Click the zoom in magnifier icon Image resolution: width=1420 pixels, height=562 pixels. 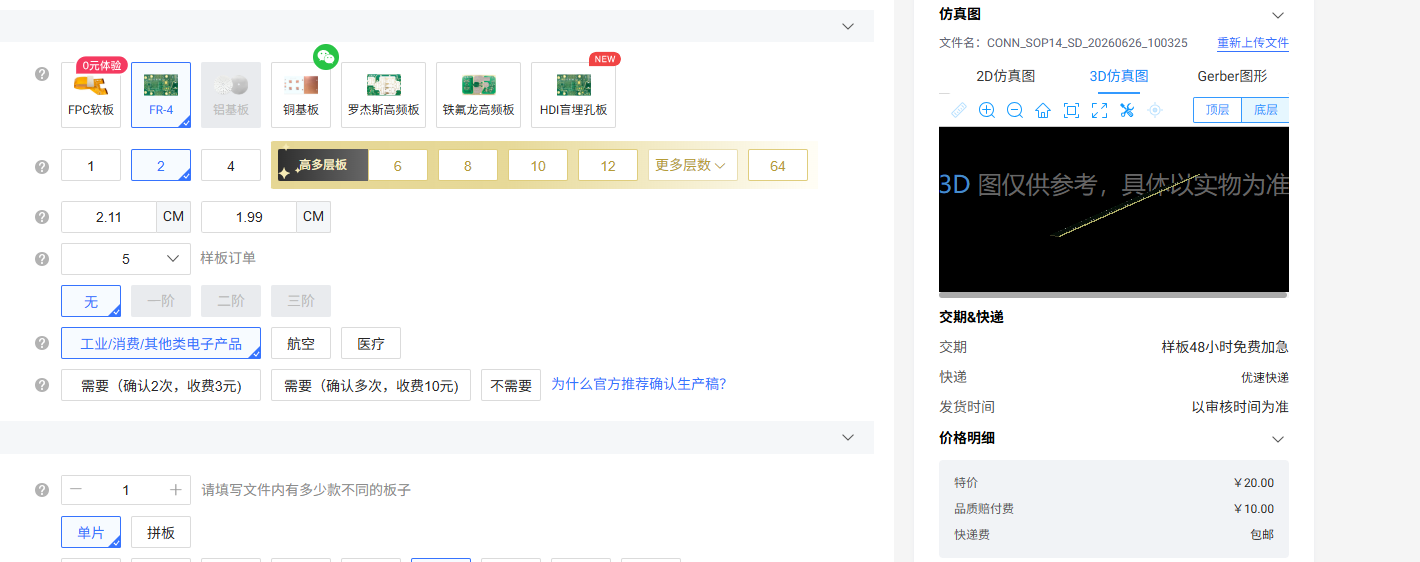(987, 110)
